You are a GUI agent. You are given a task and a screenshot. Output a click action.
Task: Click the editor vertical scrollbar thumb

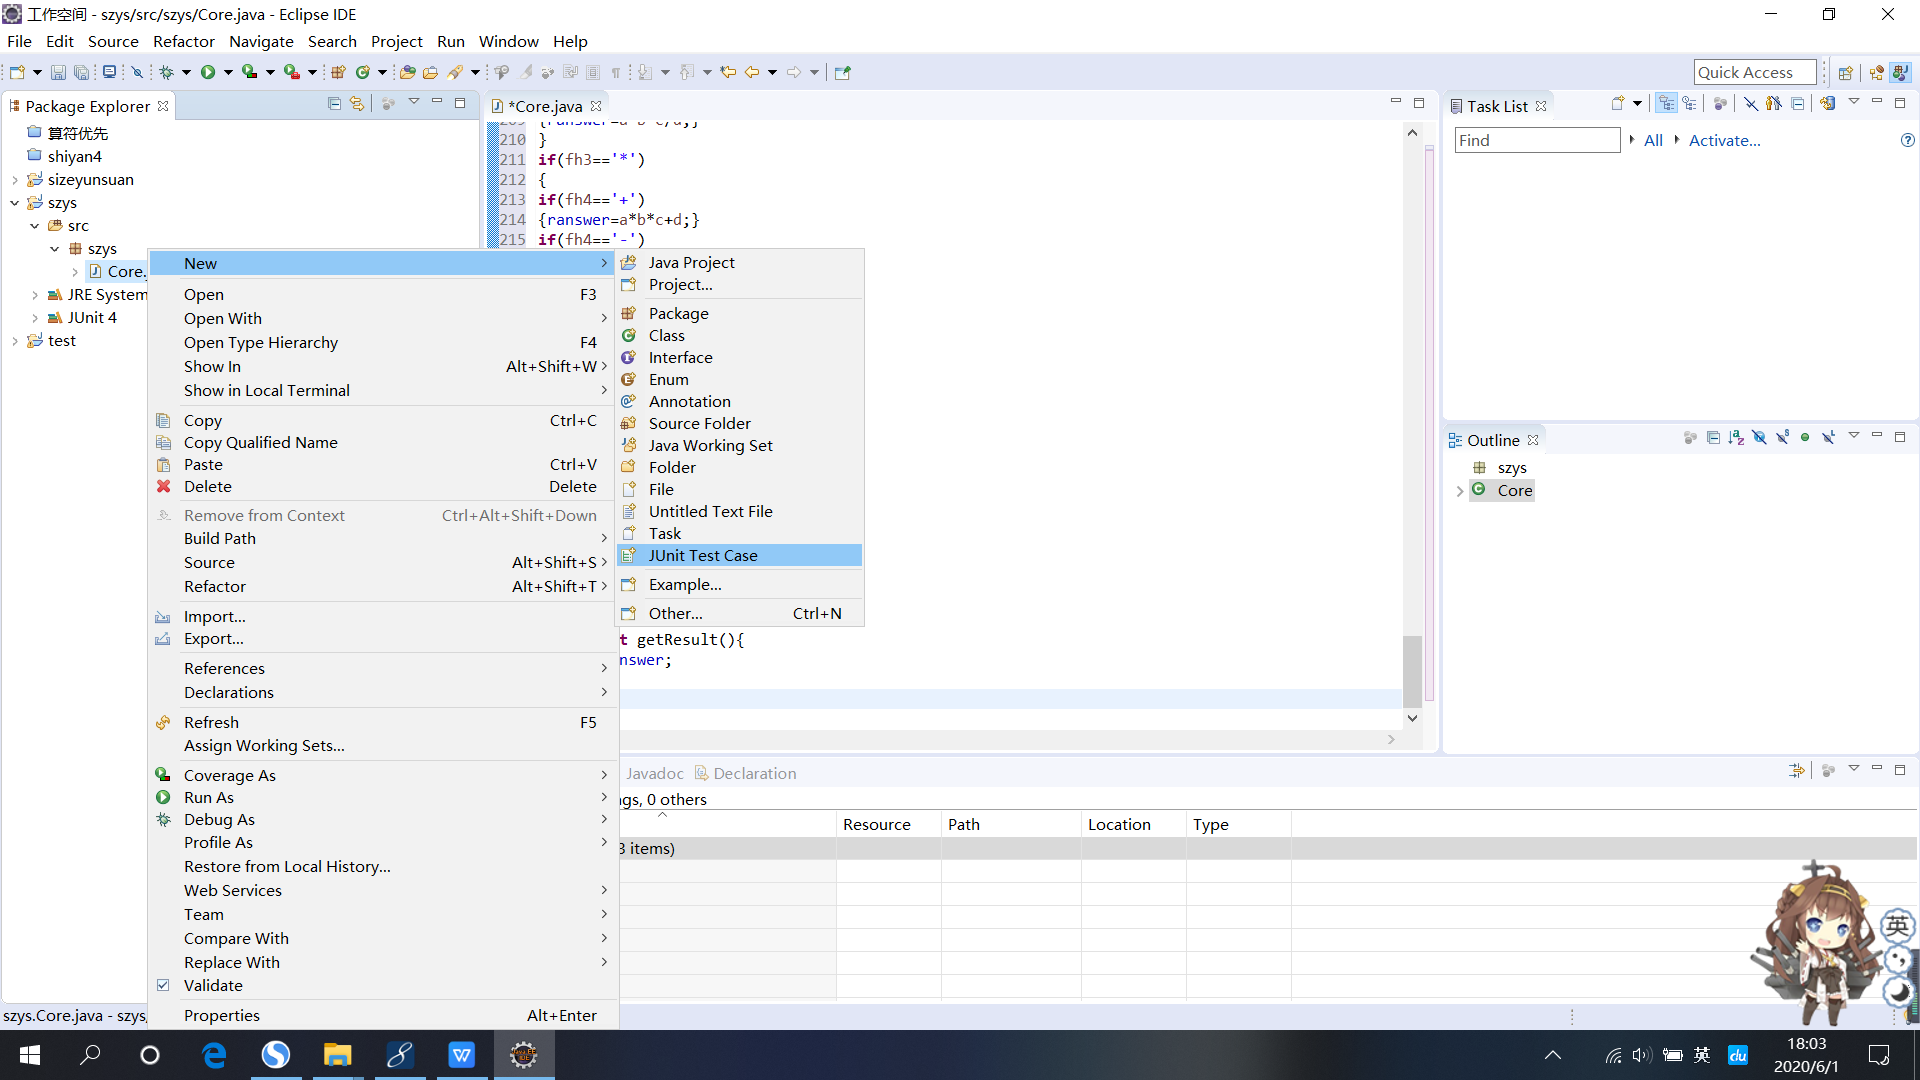coord(1412,670)
